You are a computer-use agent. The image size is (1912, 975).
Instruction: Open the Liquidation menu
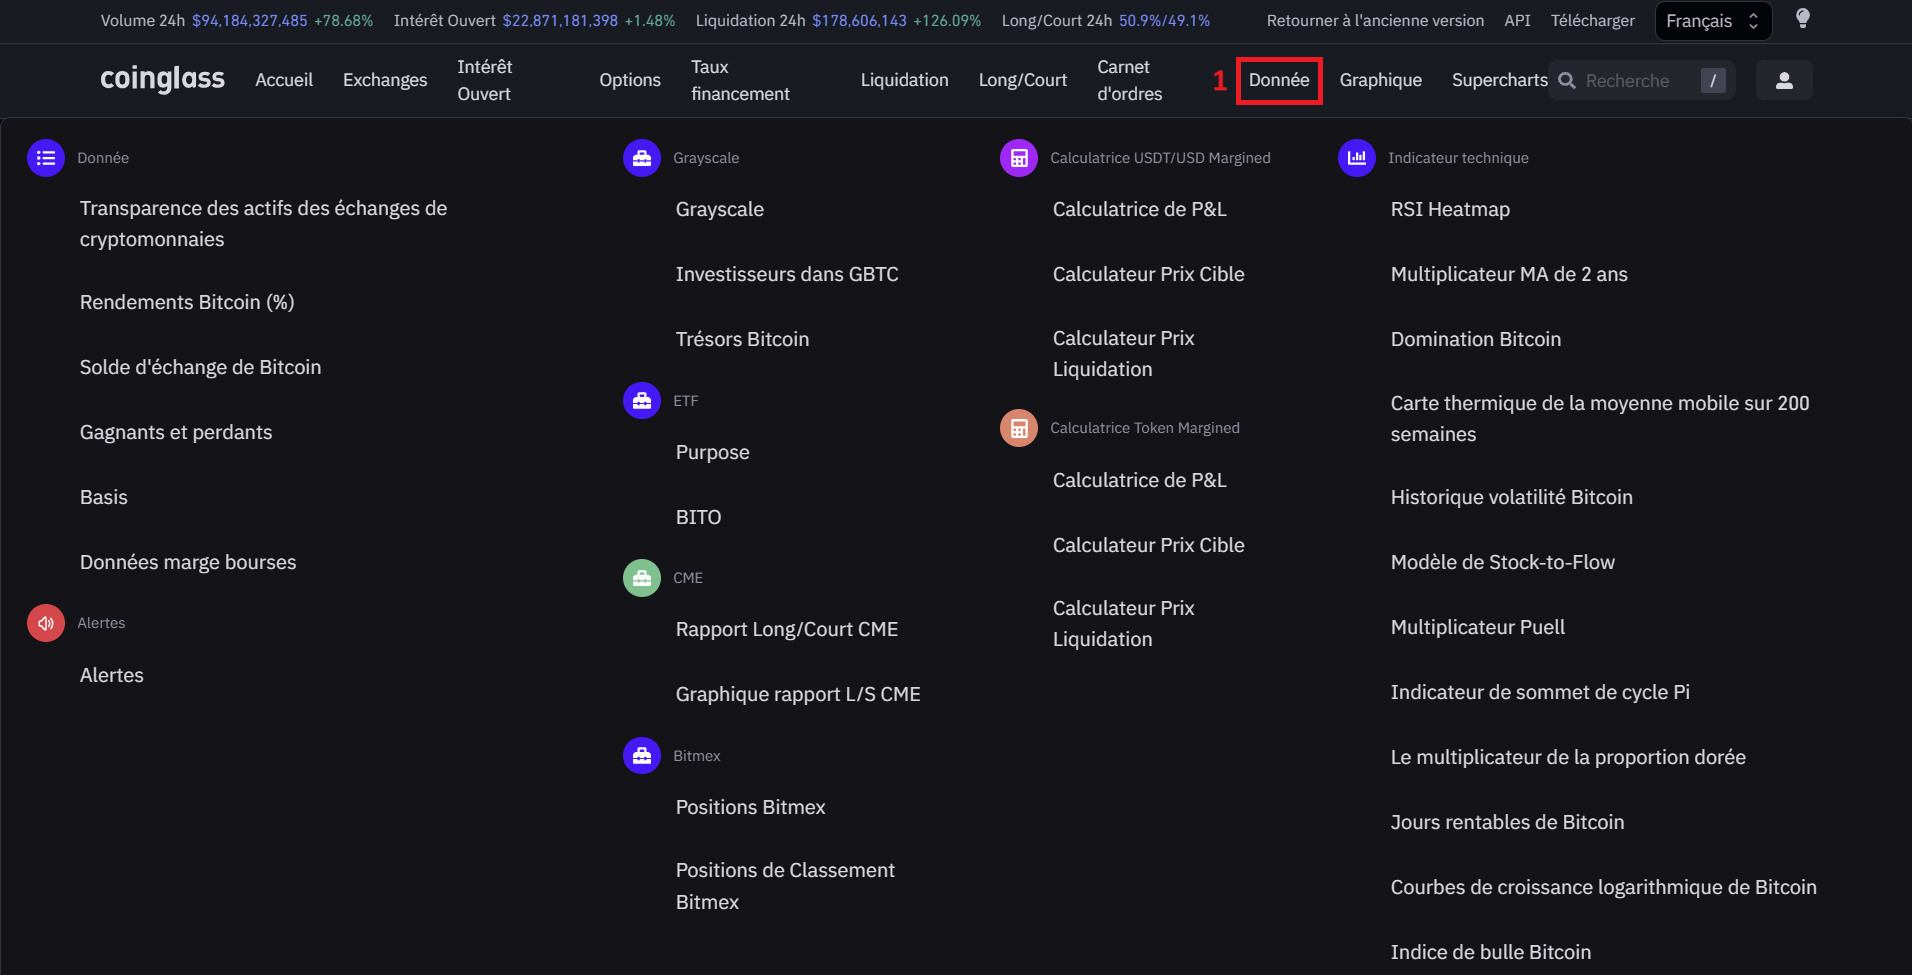(x=904, y=80)
